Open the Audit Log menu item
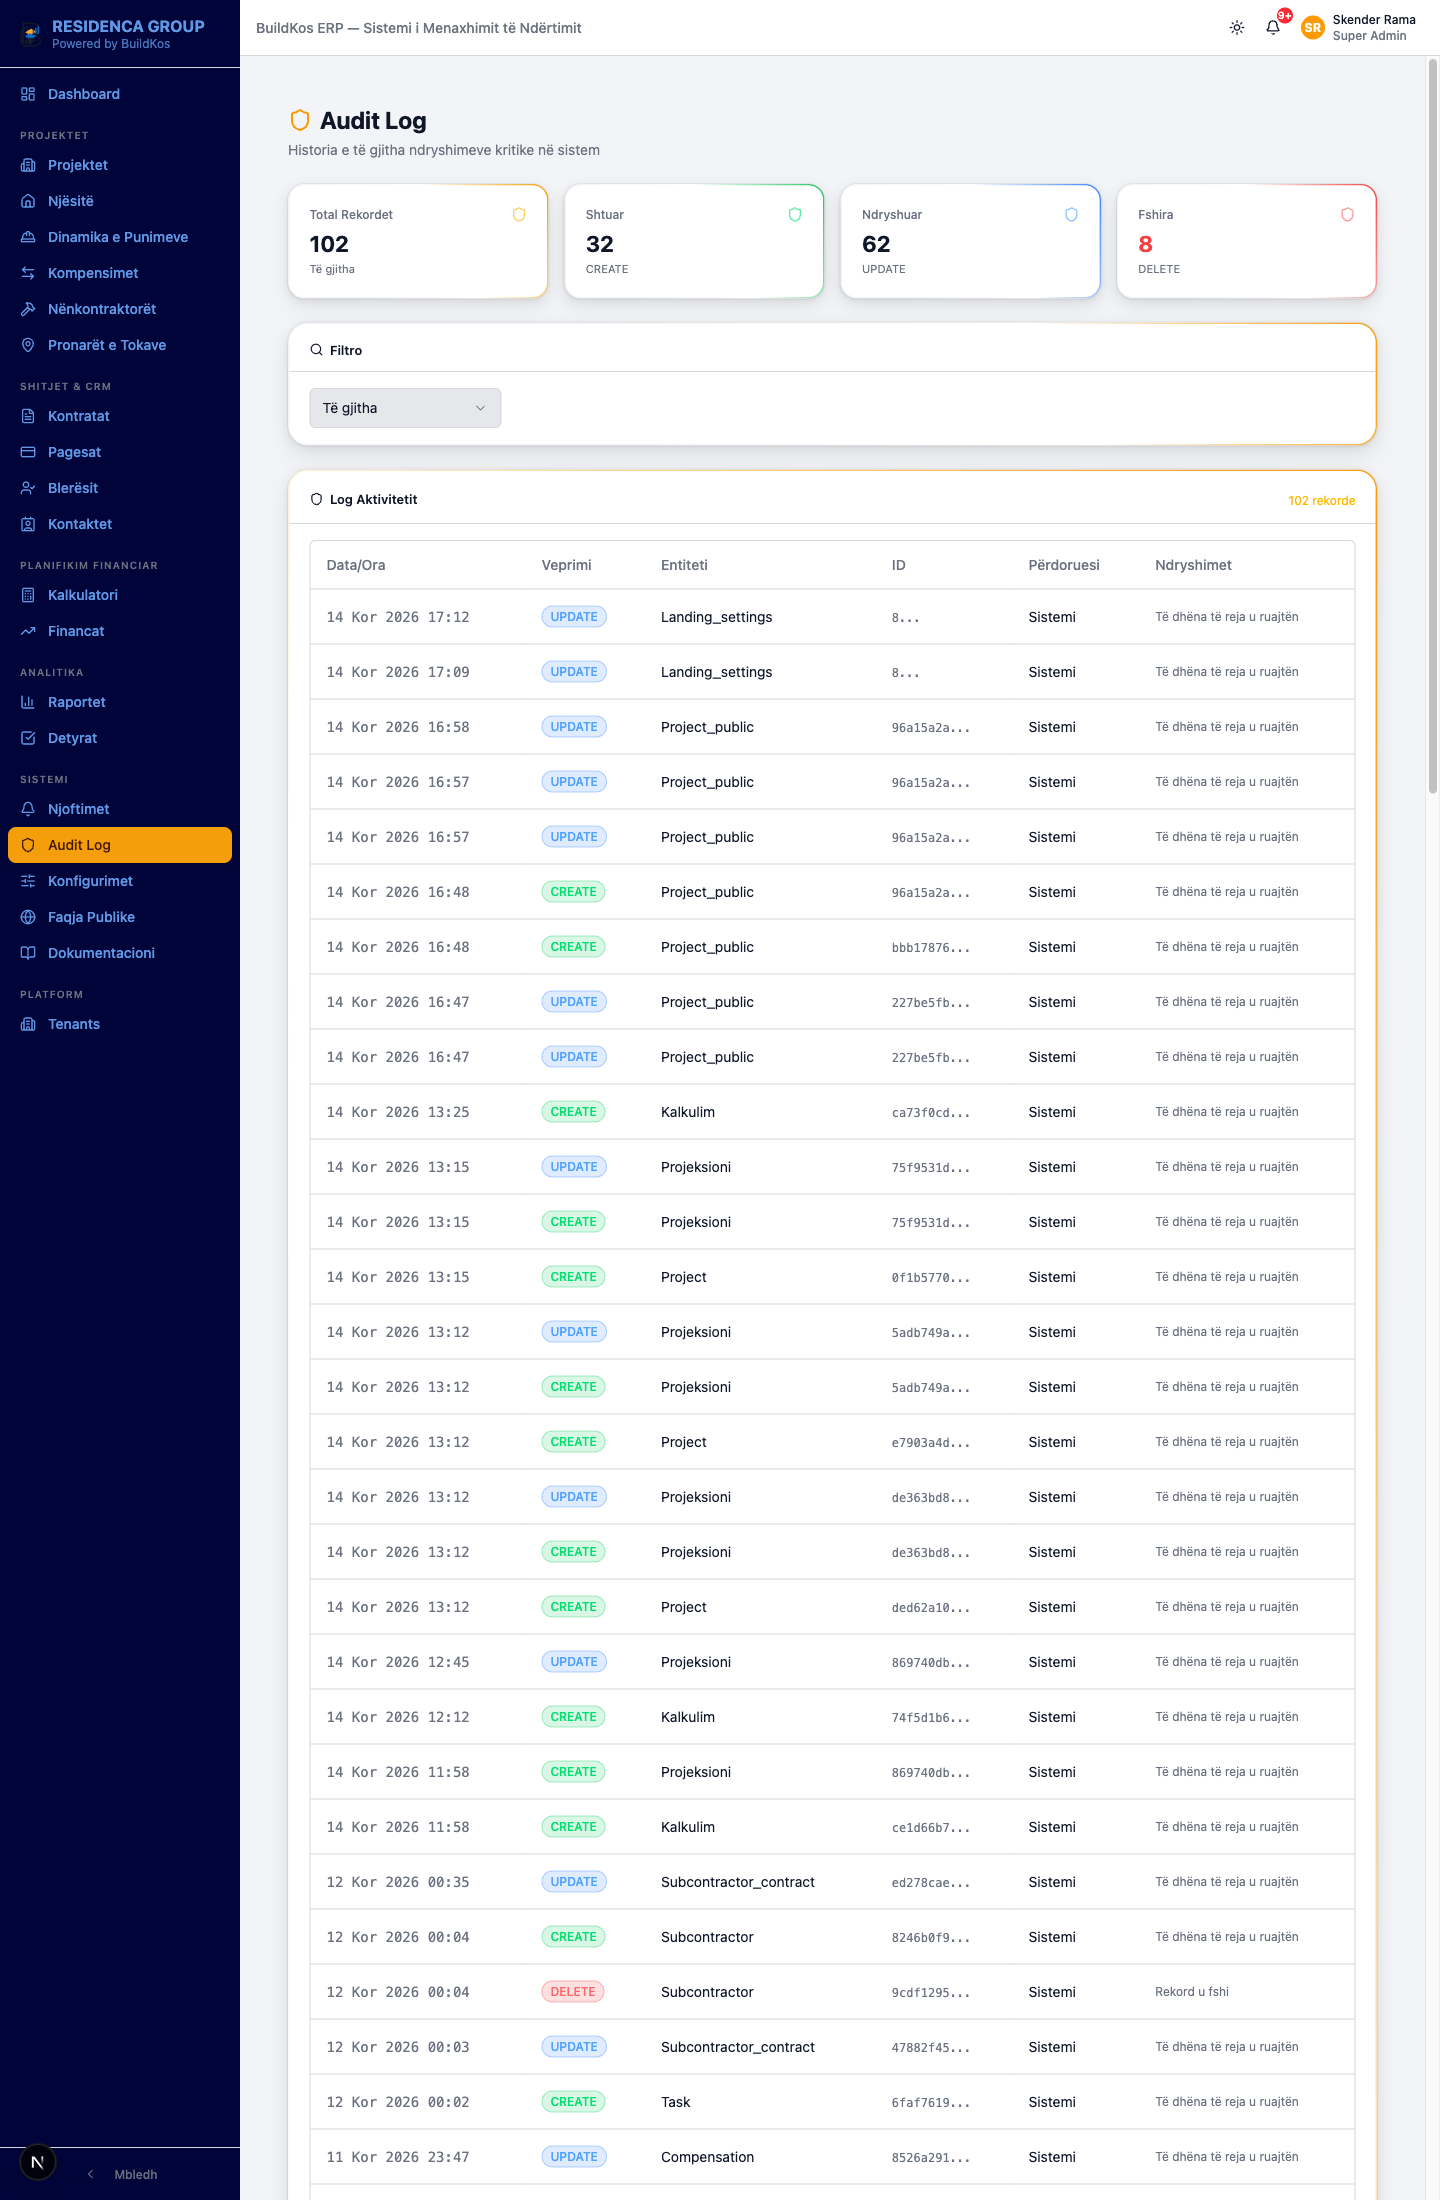1440x2200 pixels. pyautogui.click(x=120, y=845)
